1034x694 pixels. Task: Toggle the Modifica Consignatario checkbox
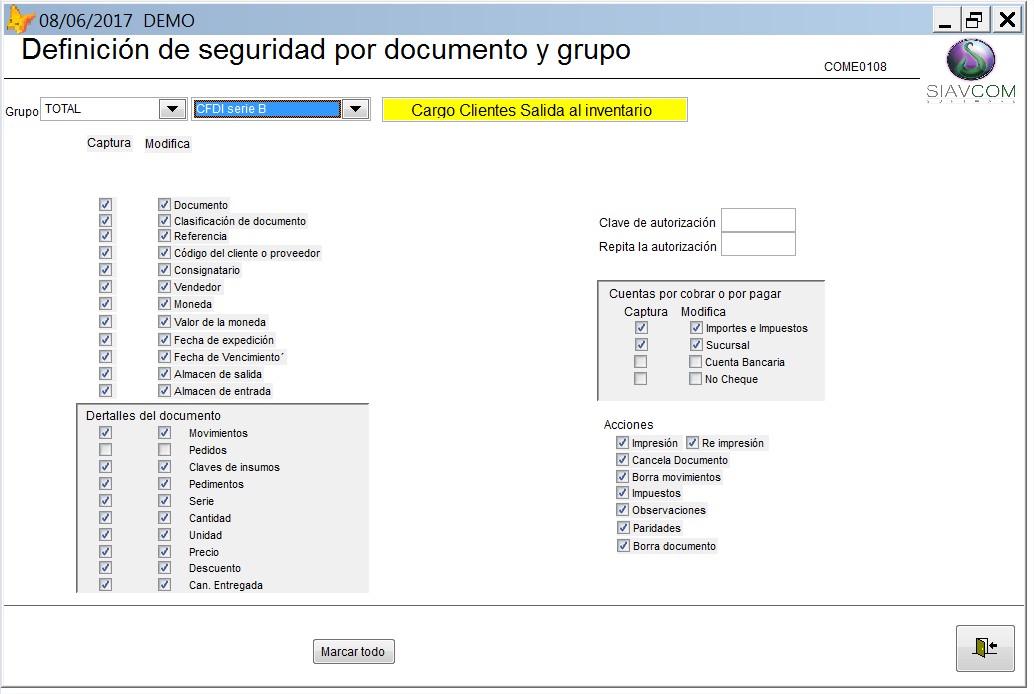click(x=164, y=270)
